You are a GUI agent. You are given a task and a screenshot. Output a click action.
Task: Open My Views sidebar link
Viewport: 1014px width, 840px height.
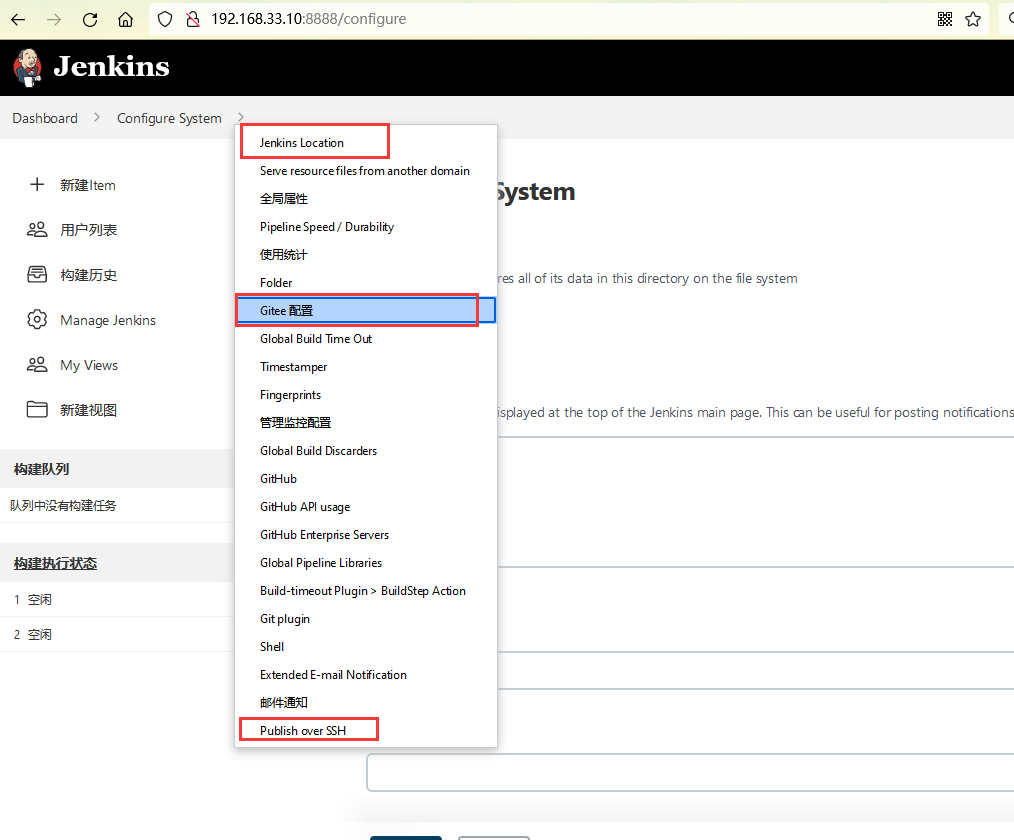89,365
